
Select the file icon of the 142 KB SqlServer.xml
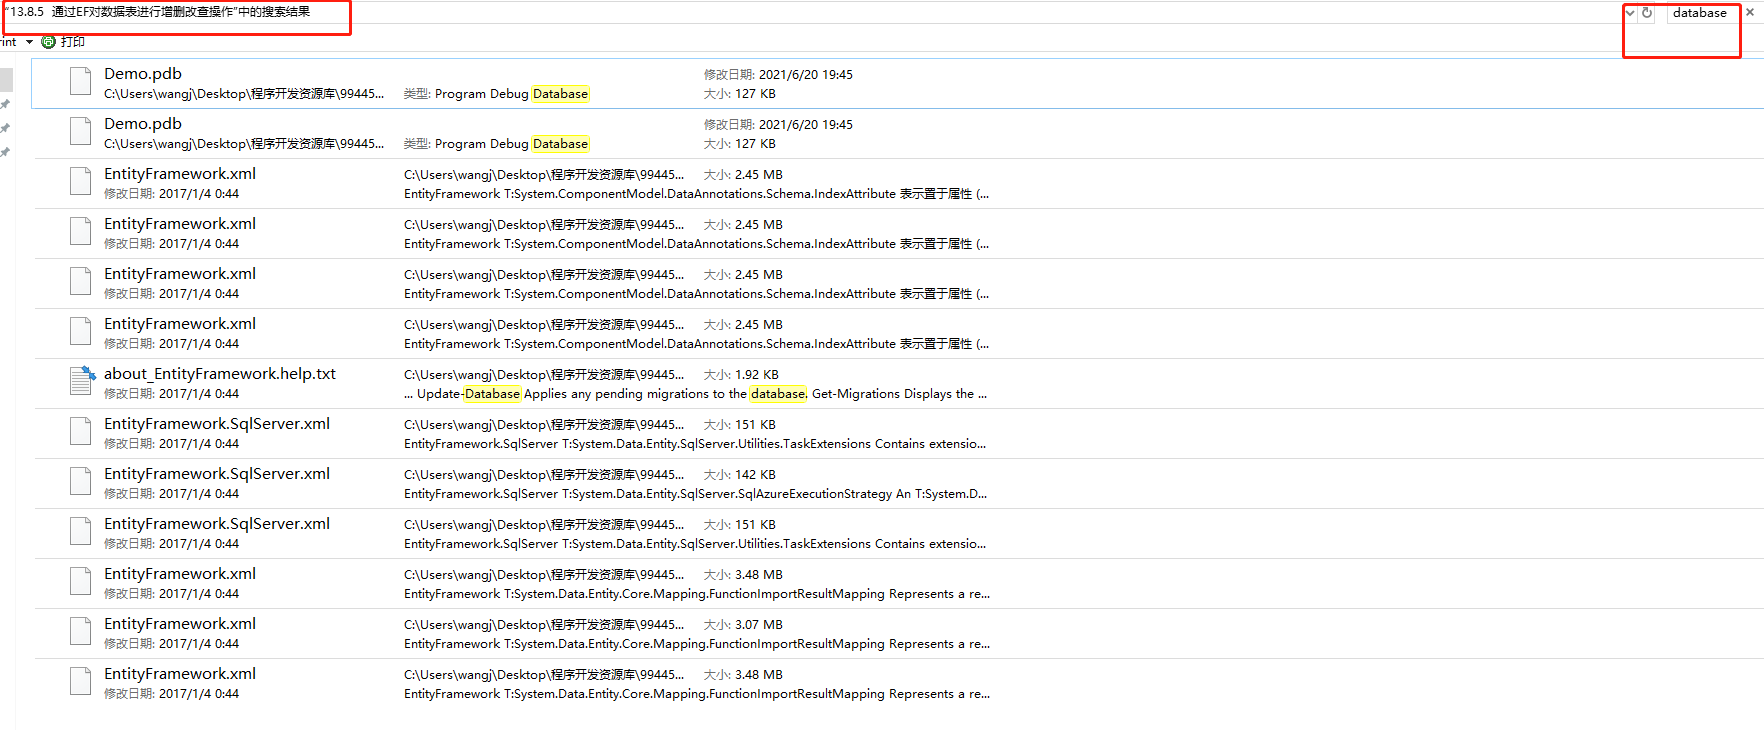(81, 481)
